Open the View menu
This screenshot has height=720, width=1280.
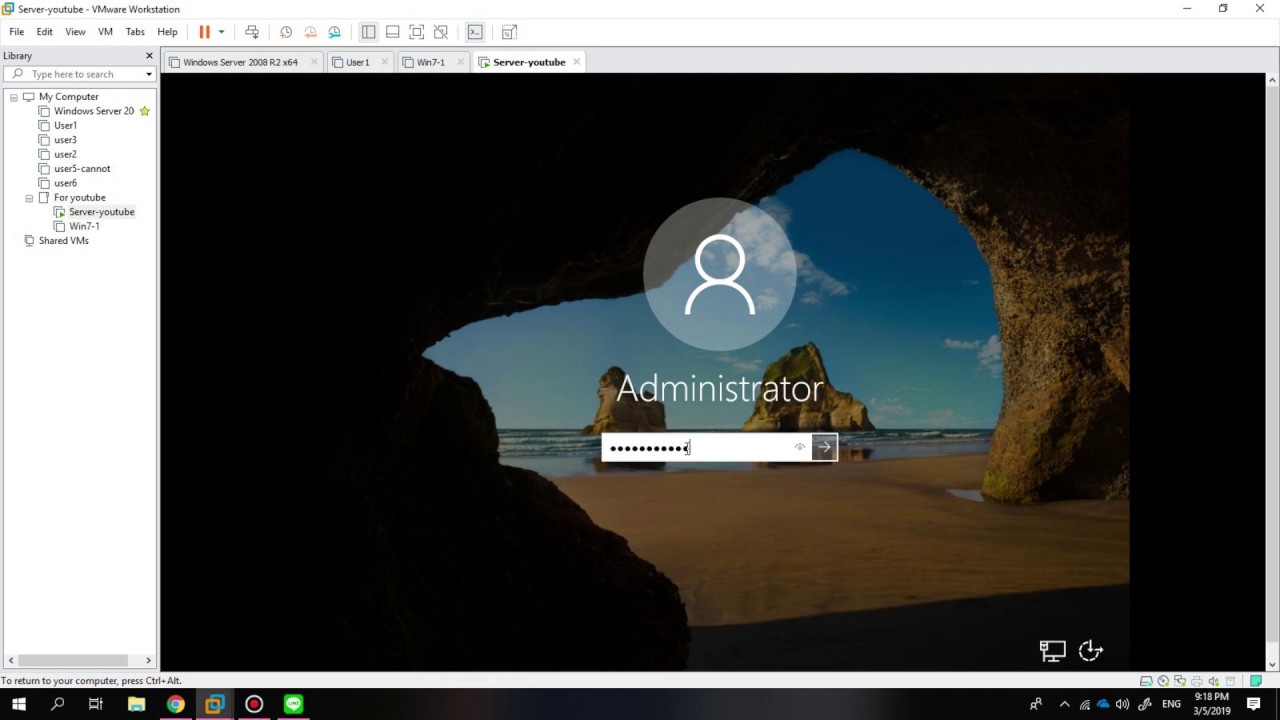click(x=75, y=32)
